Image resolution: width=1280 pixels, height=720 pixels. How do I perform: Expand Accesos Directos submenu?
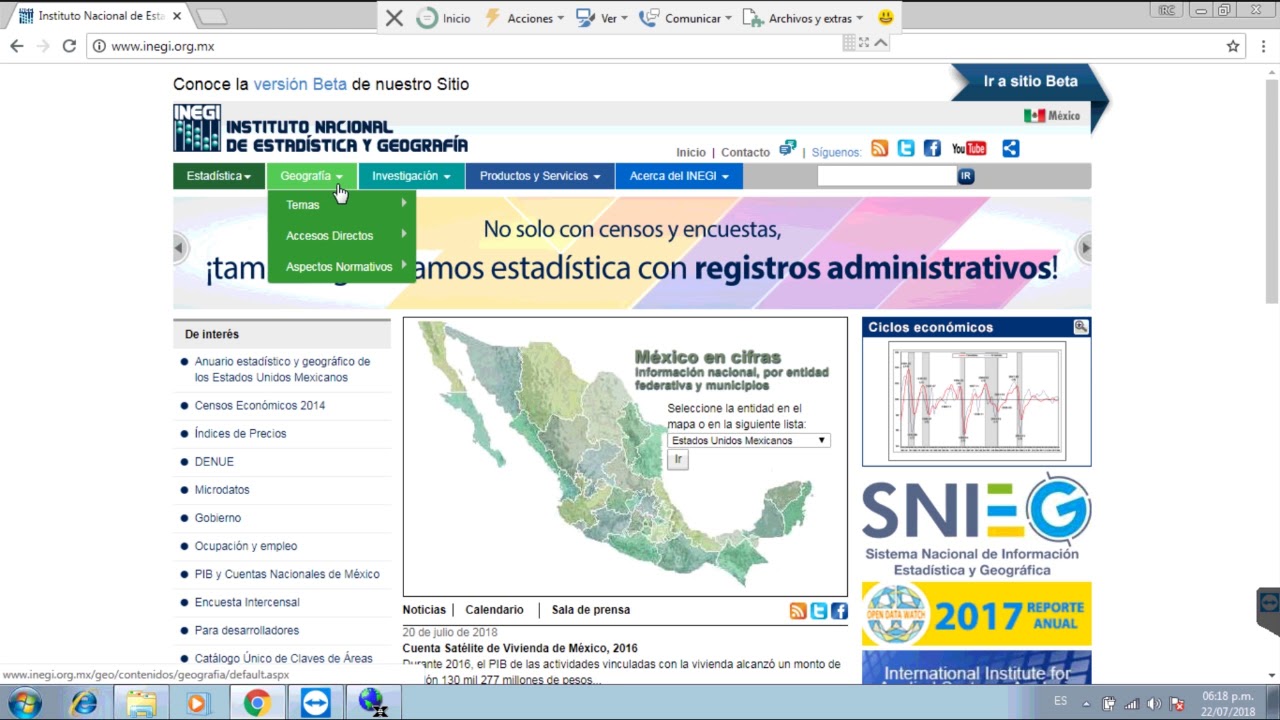[341, 236]
